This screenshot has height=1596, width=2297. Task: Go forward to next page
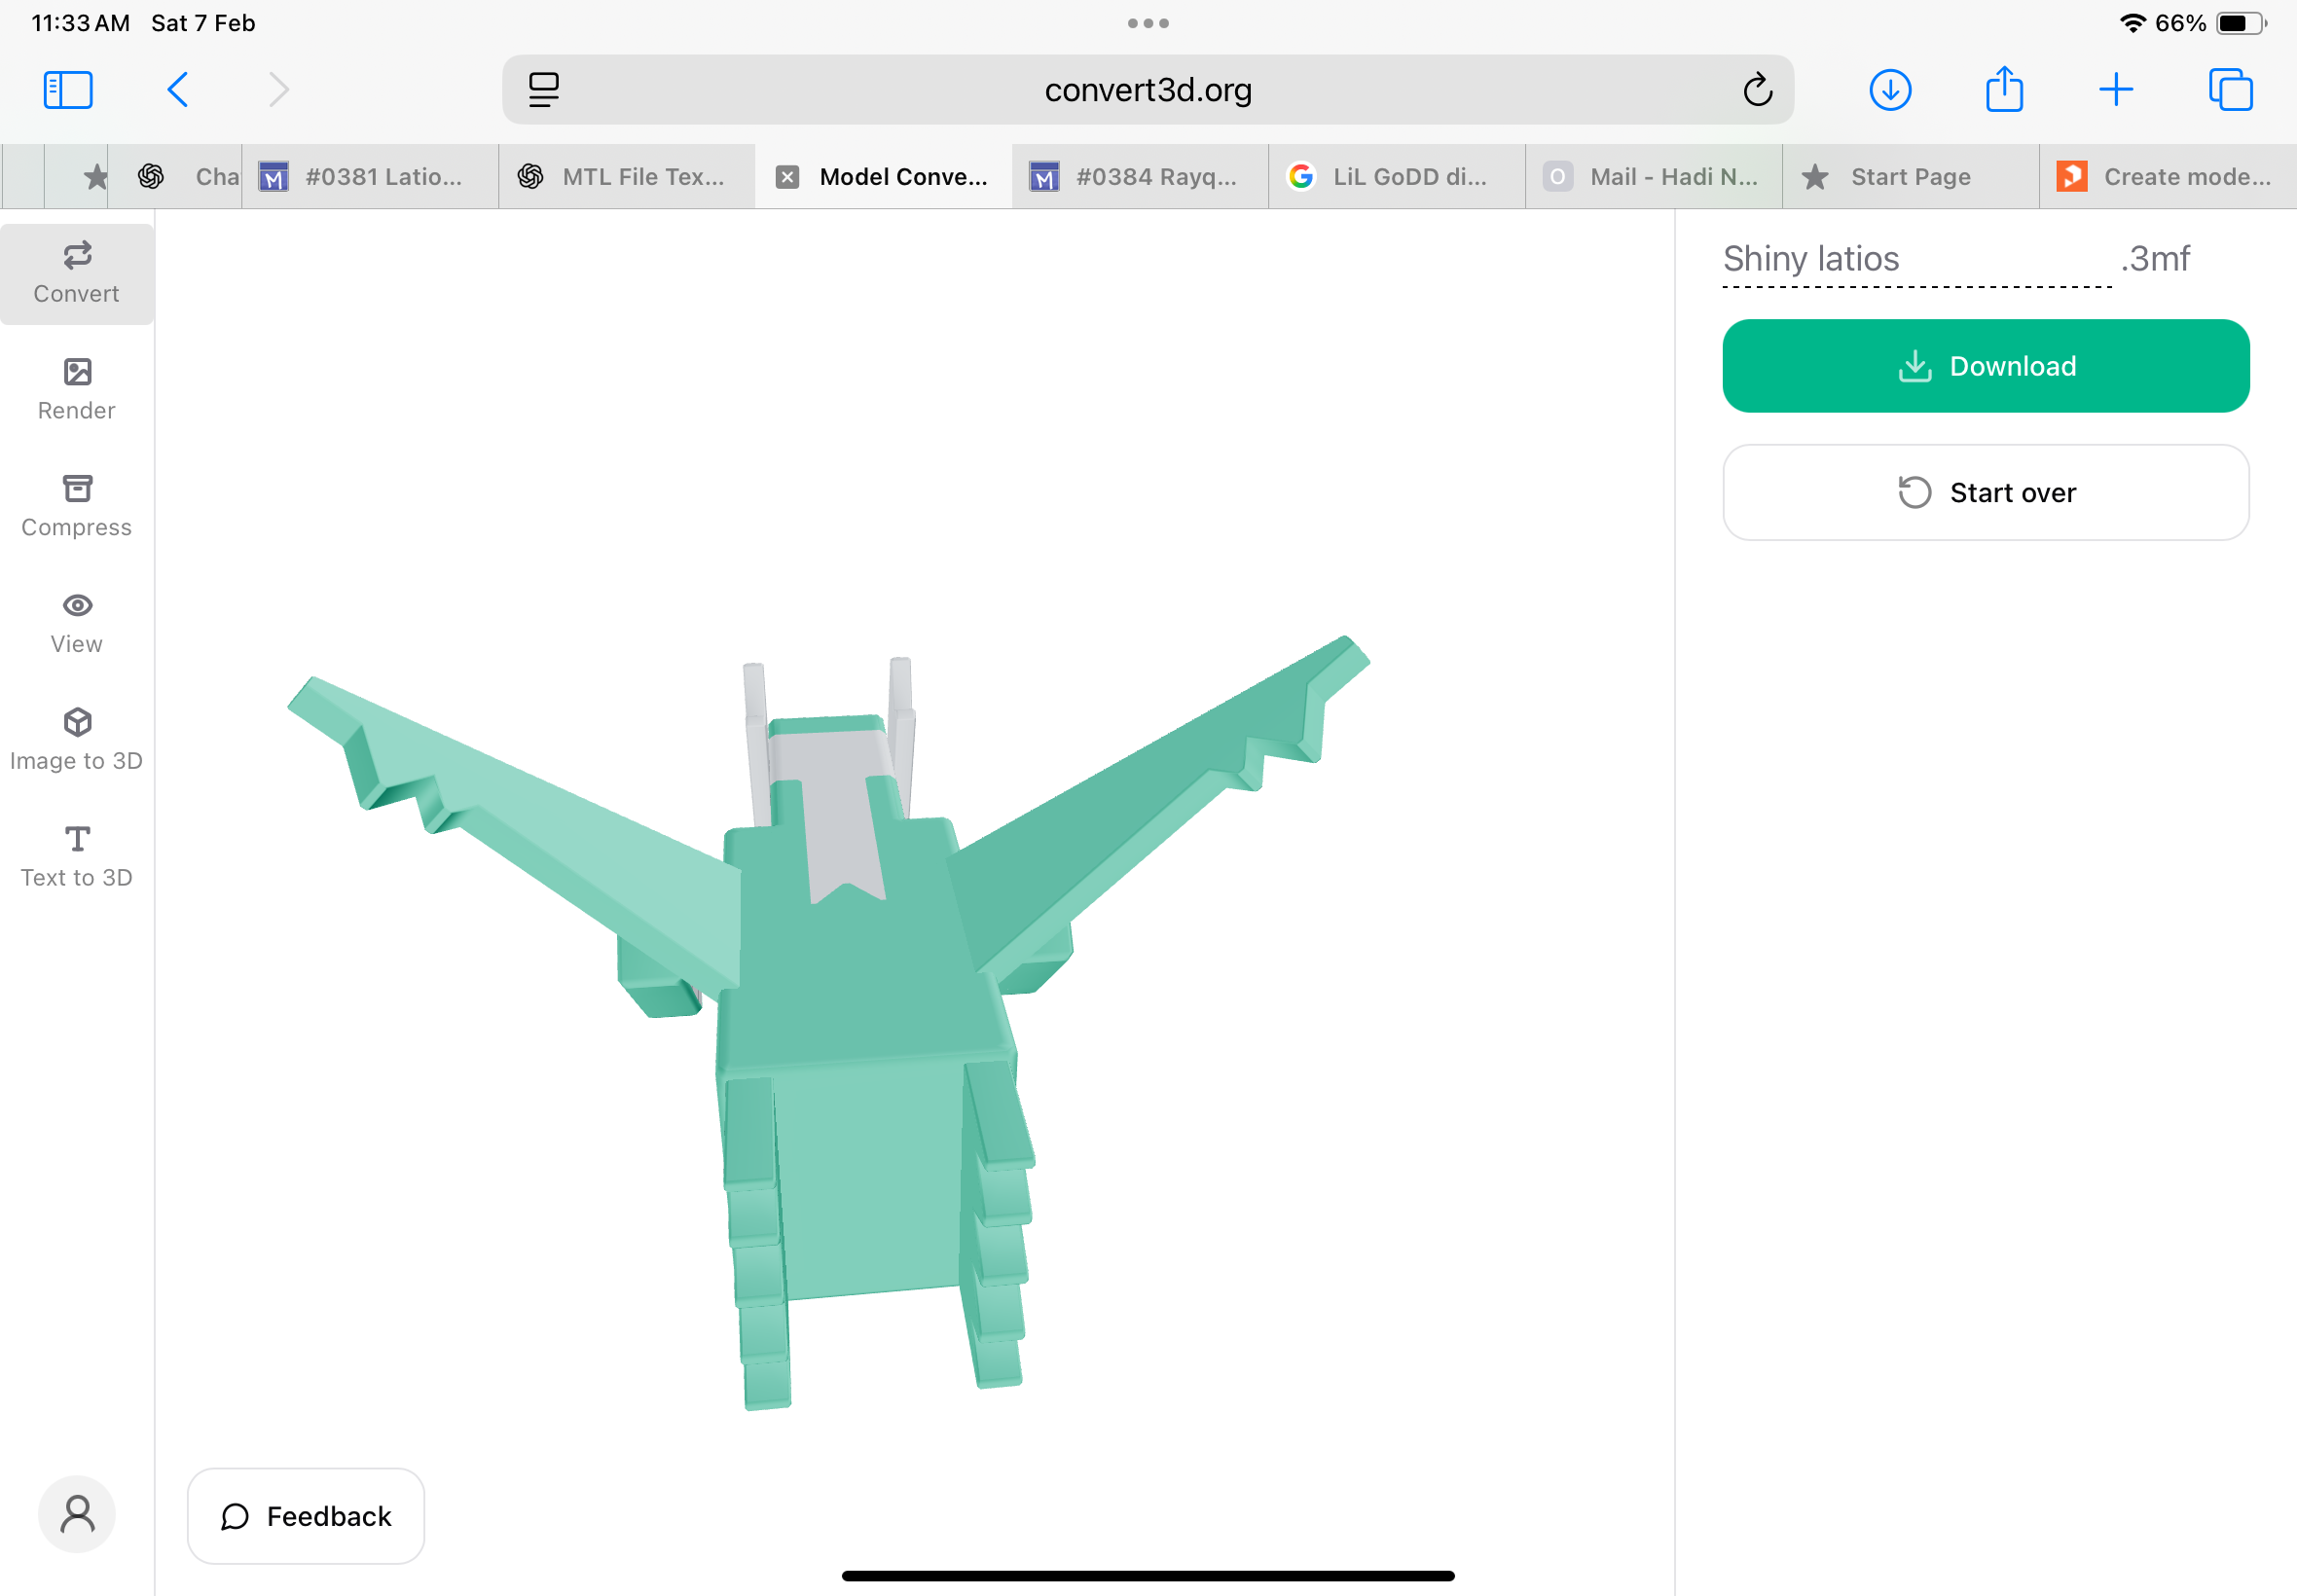tap(279, 90)
